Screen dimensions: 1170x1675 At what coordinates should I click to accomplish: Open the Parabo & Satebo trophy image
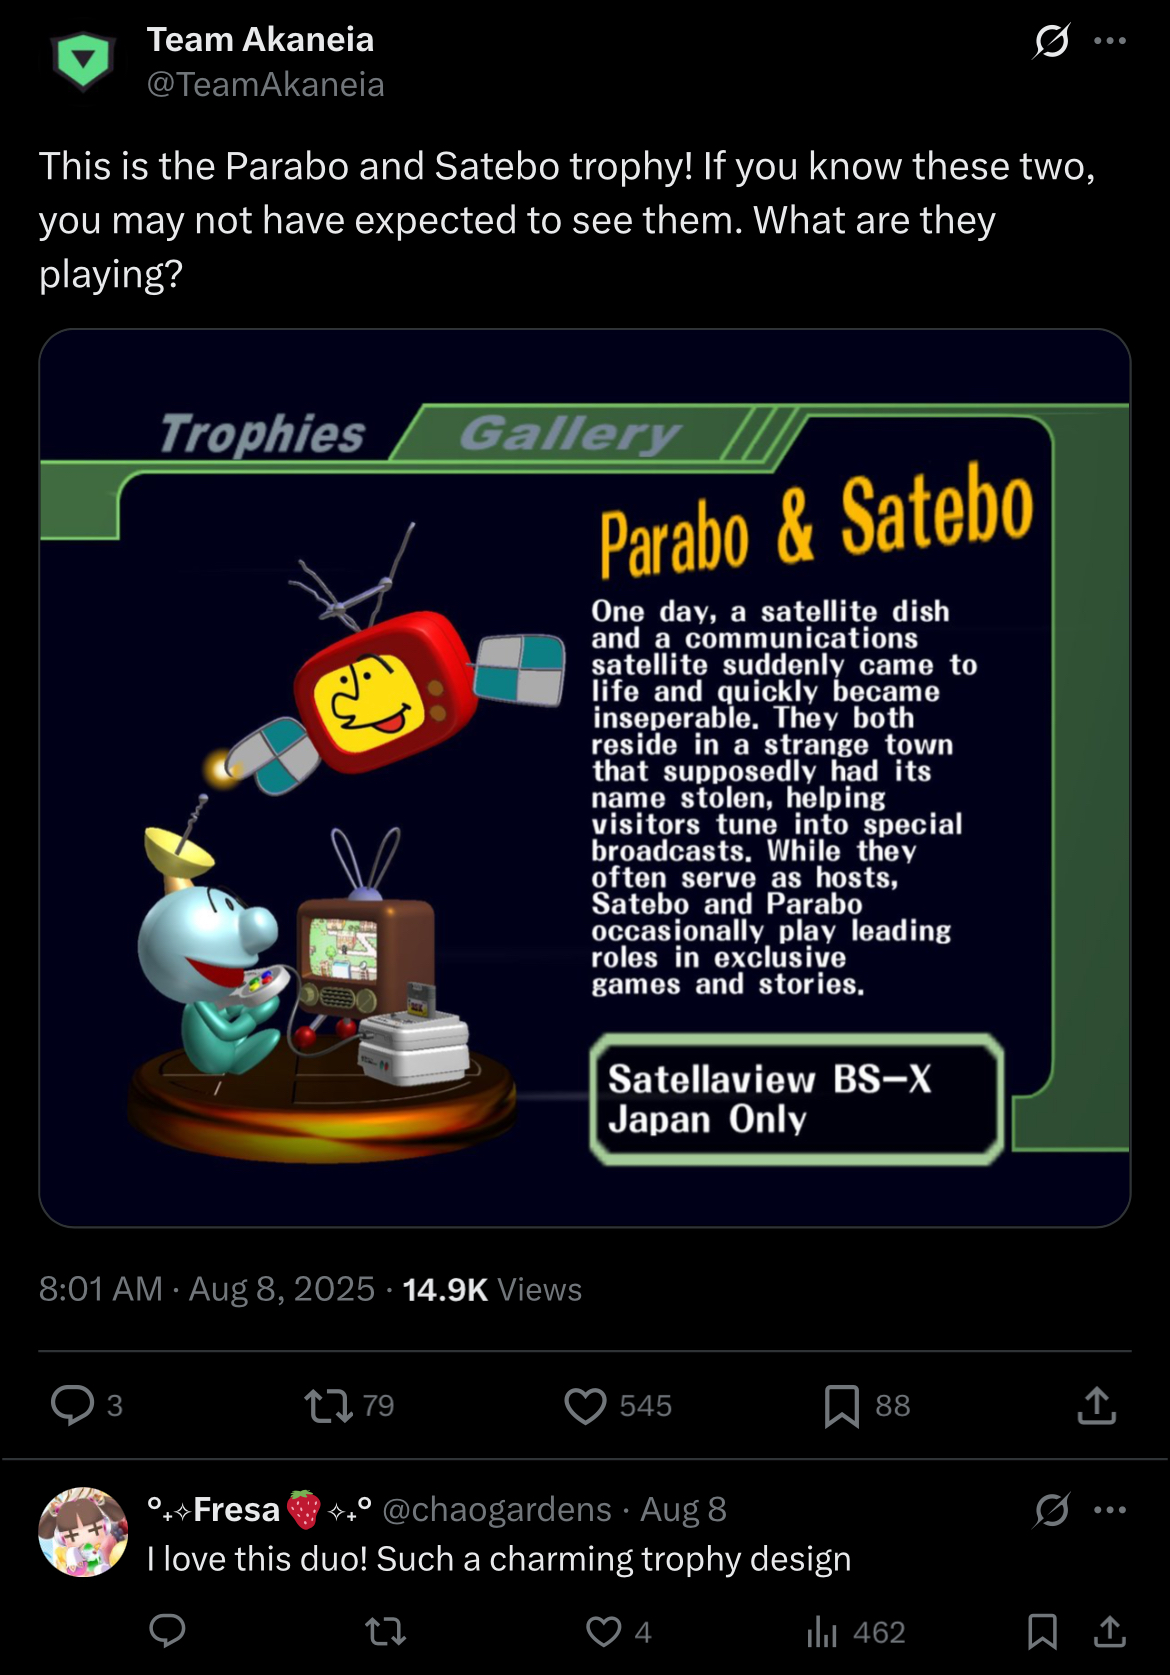(x=585, y=778)
